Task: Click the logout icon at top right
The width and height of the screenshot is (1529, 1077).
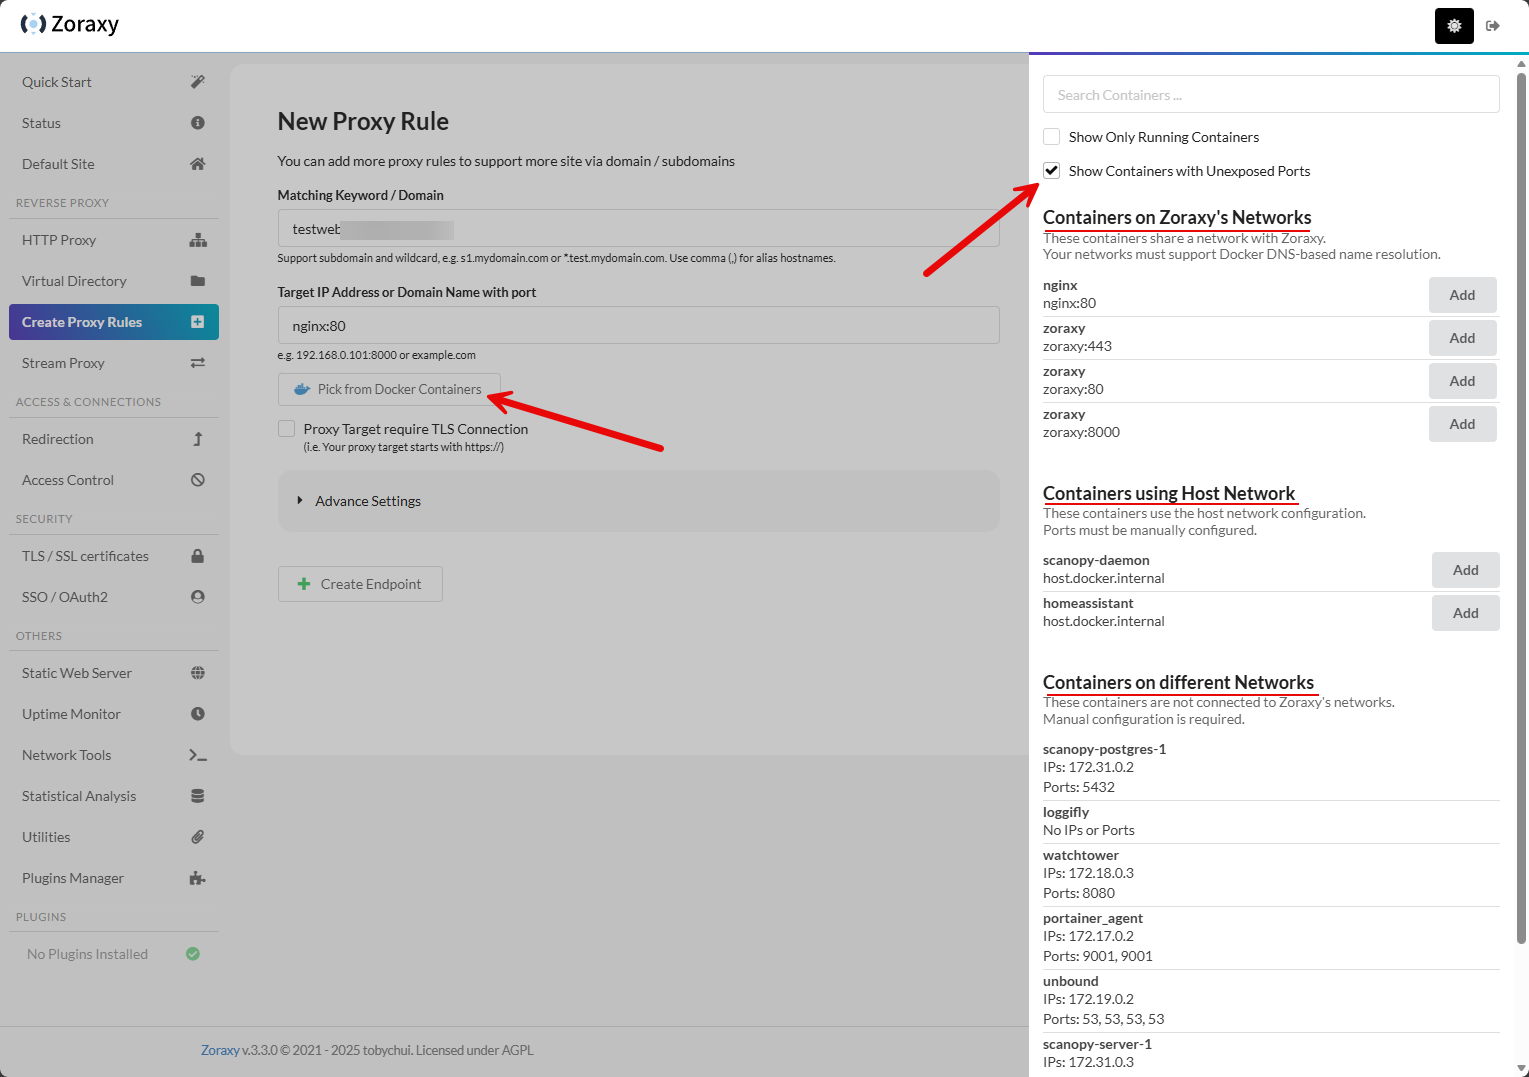Action: [1493, 26]
